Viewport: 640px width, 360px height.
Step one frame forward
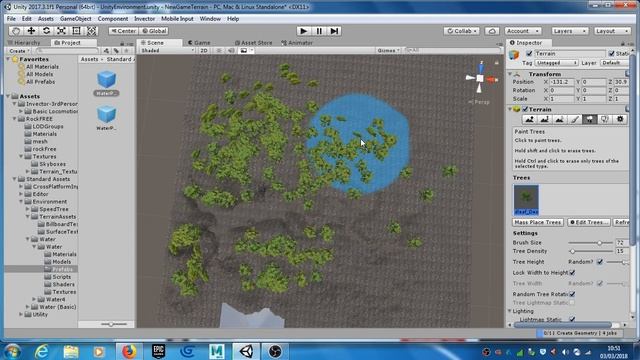click(334, 31)
